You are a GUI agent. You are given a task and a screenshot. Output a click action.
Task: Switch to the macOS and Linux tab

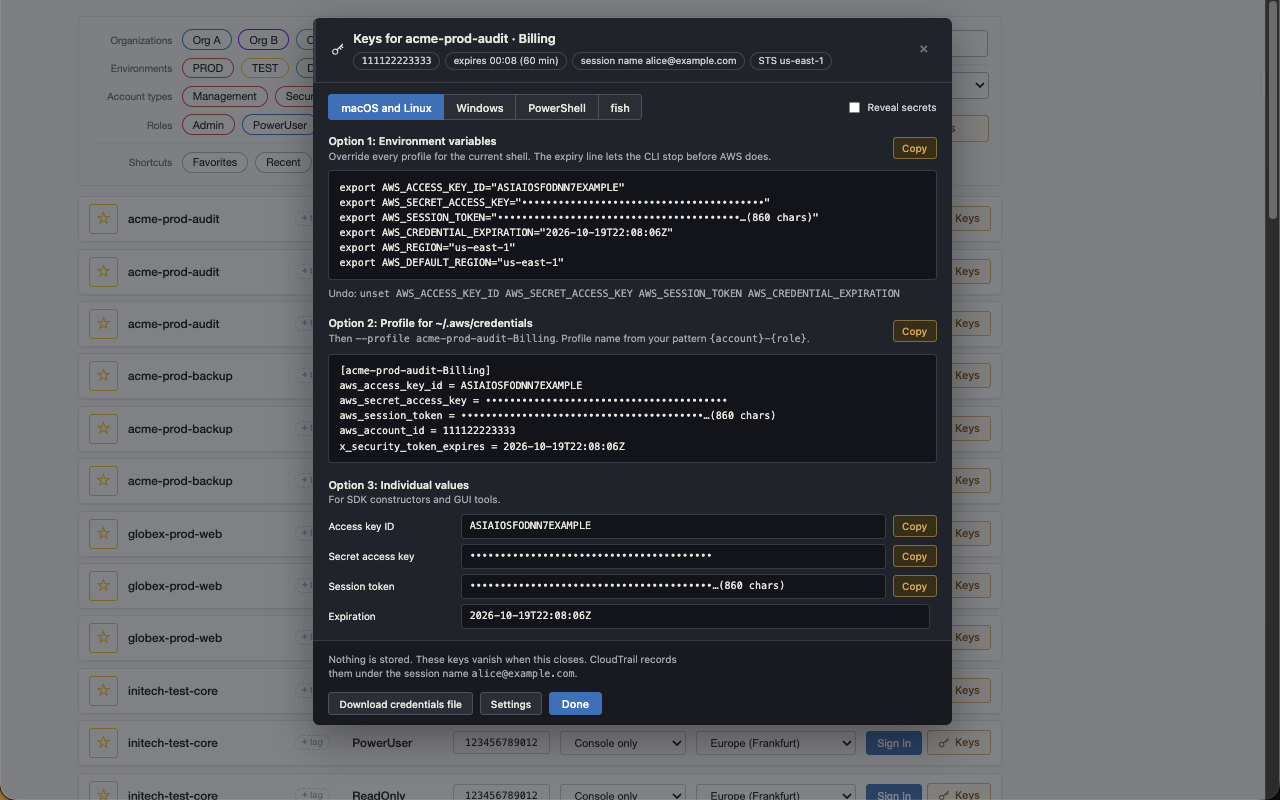point(386,108)
